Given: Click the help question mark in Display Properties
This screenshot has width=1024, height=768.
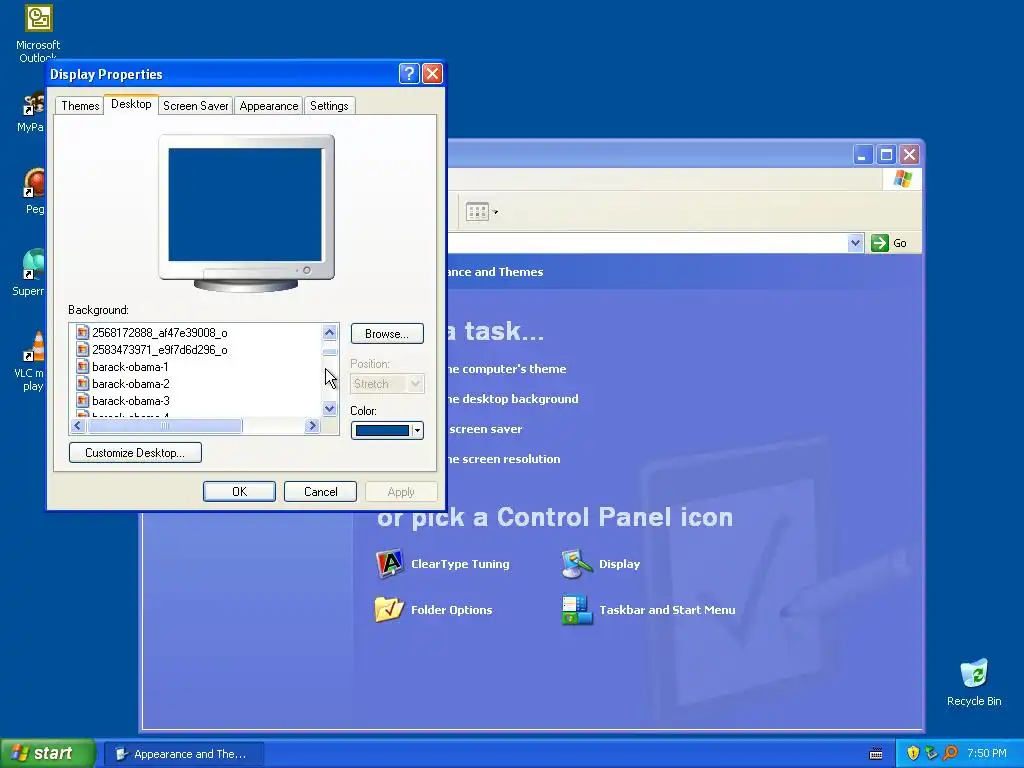Looking at the screenshot, I should 409,74.
